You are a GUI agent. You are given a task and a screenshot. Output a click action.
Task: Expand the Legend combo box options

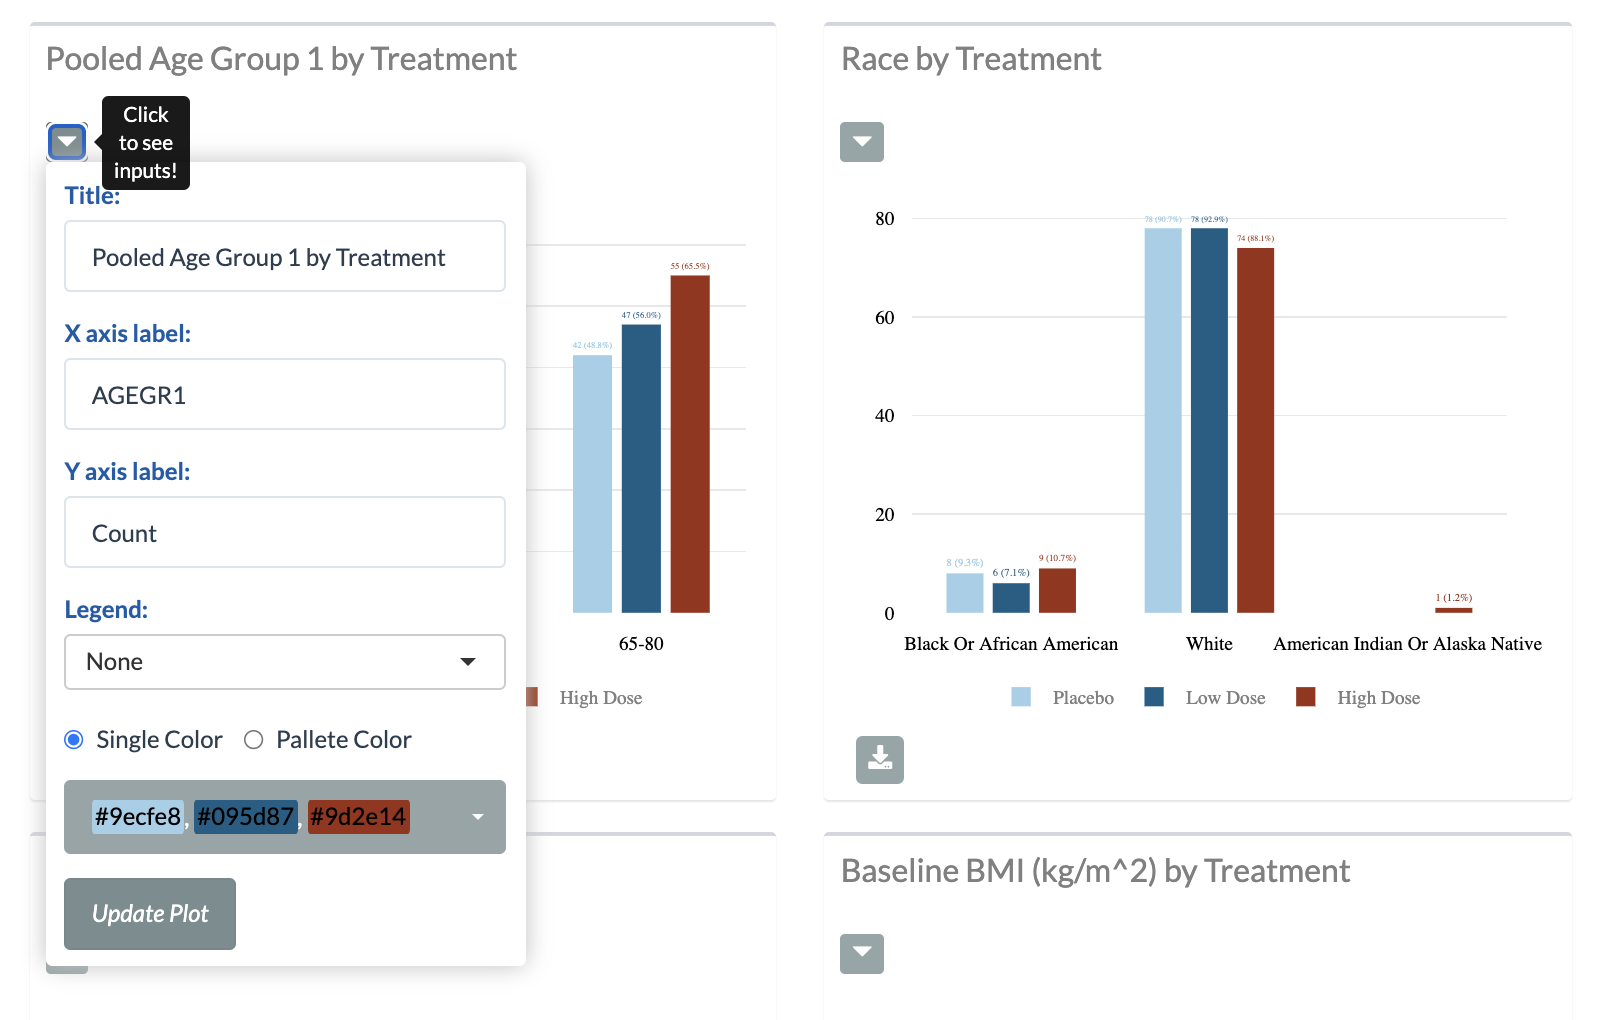[x=466, y=662]
